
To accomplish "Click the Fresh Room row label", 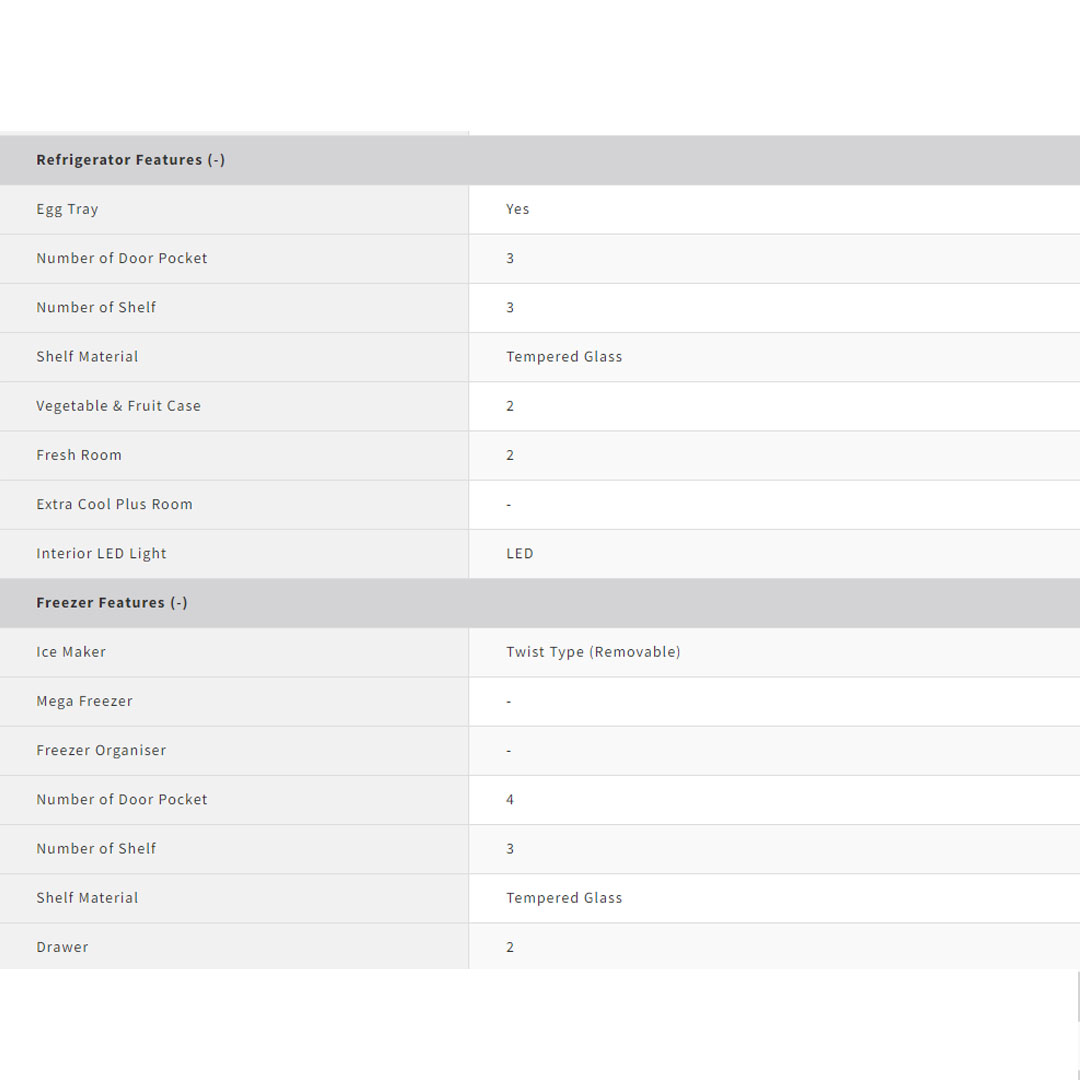I will tap(79, 455).
